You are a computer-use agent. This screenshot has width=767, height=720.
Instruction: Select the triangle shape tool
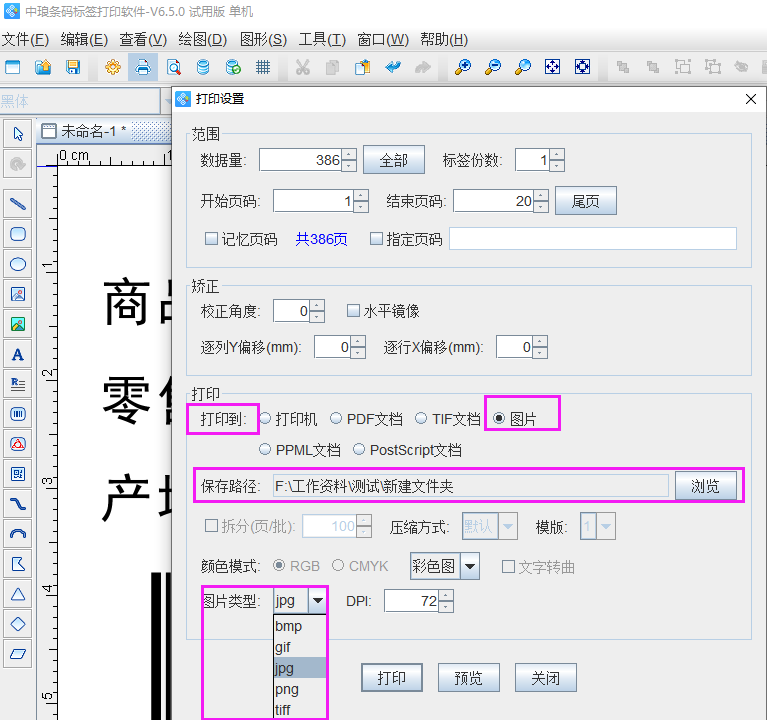click(x=18, y=594)
